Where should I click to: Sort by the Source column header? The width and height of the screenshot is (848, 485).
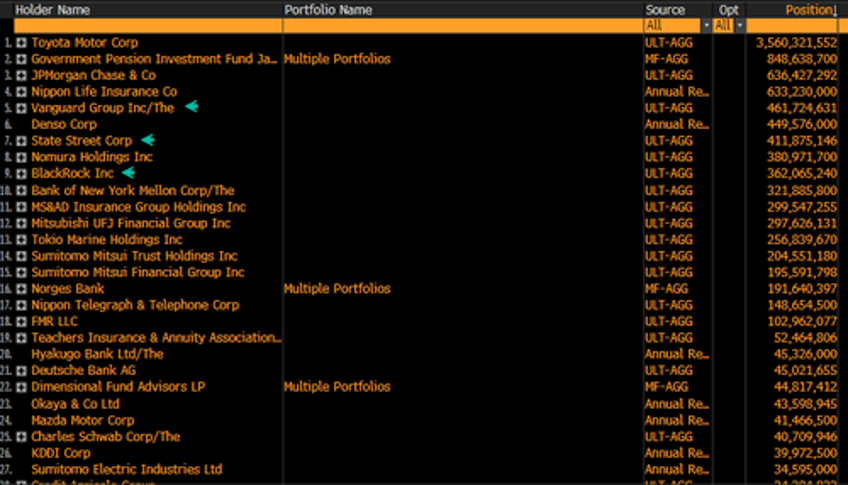(x=665, y=10)
